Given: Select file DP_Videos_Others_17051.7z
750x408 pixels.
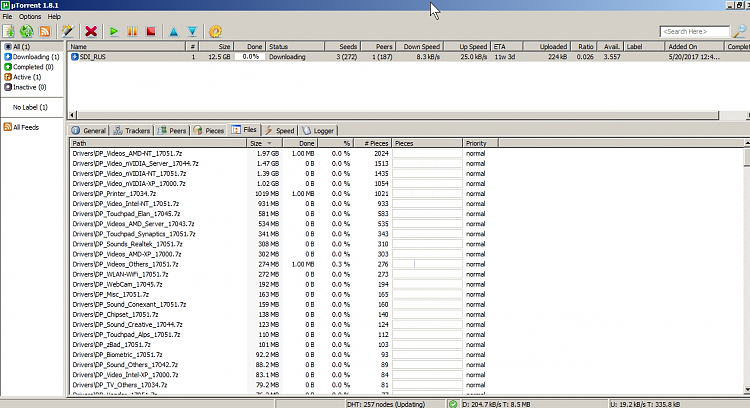Looking at the screenshot, I should click(125, 264).
